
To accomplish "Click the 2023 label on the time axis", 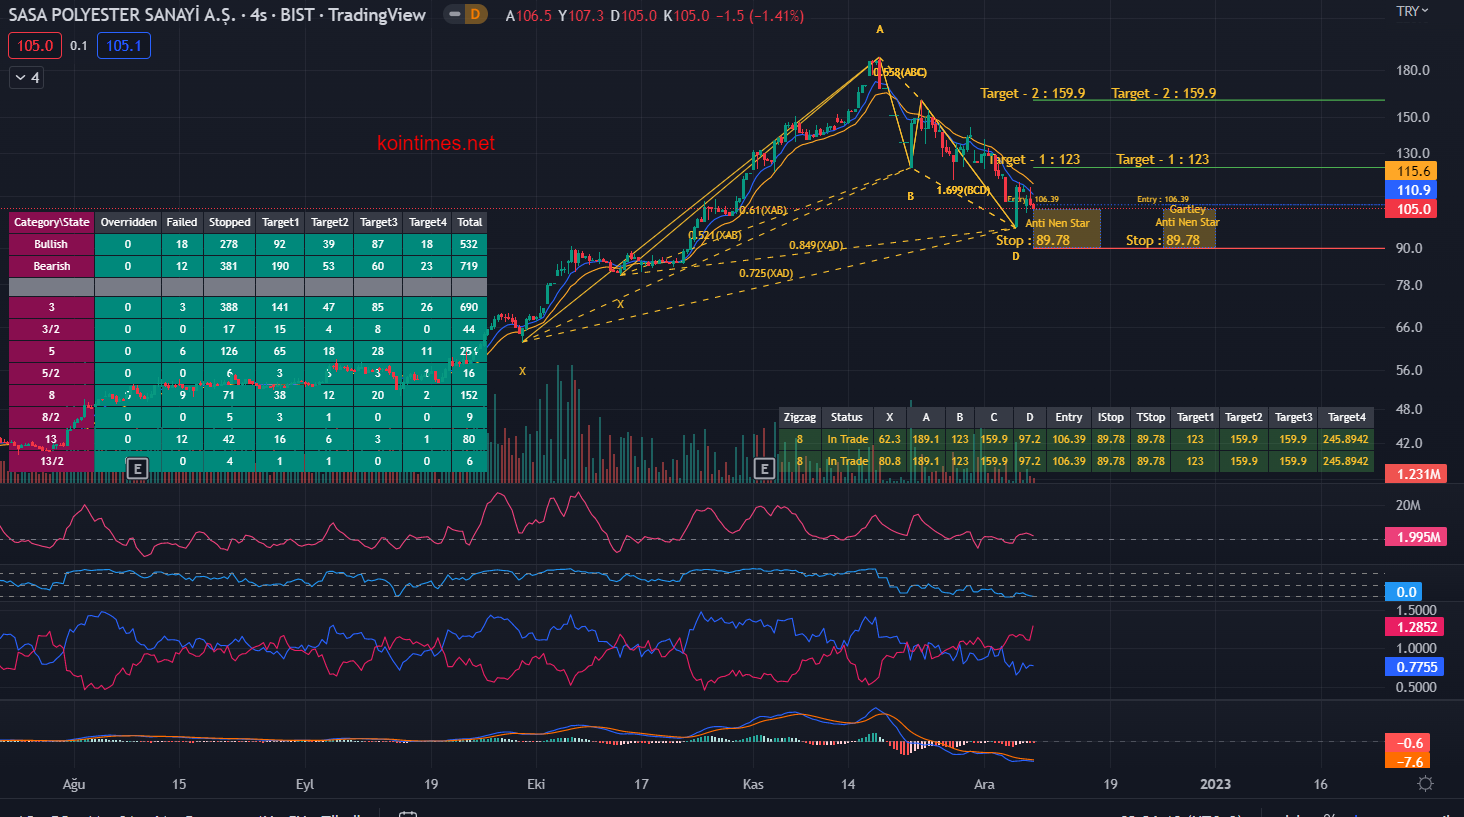I will coord(1215,784).
